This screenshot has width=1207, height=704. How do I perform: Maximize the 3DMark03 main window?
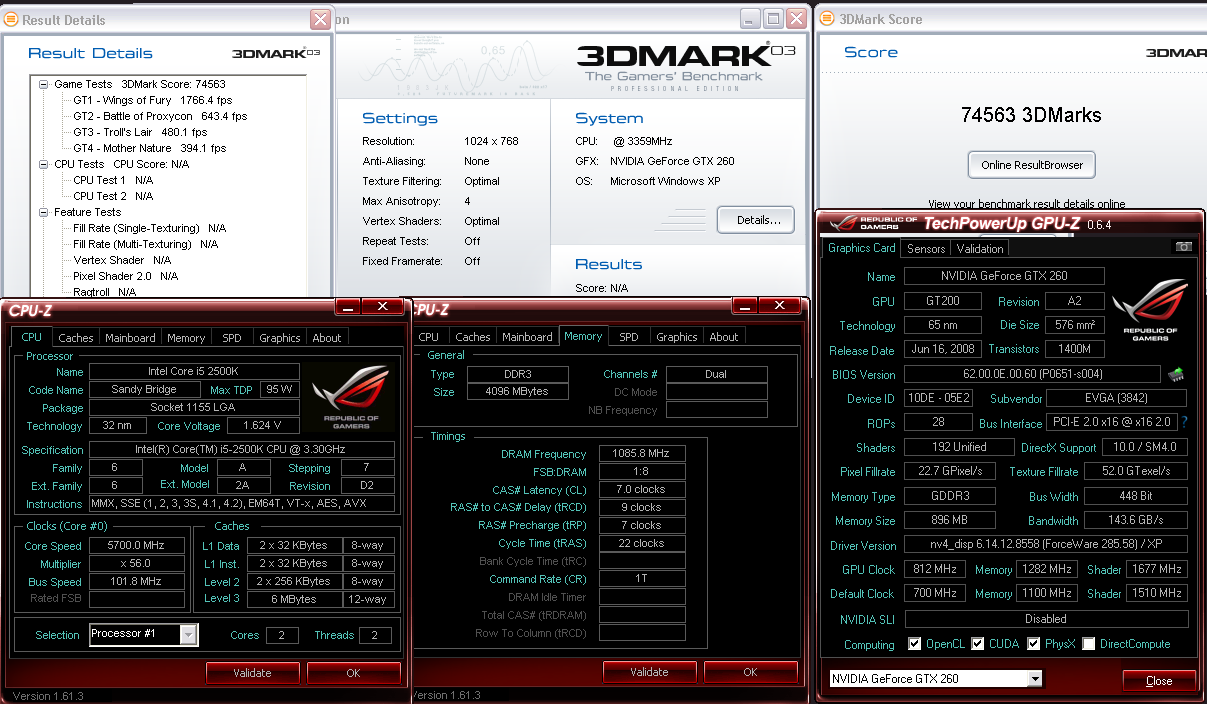(x=774, y=18)
